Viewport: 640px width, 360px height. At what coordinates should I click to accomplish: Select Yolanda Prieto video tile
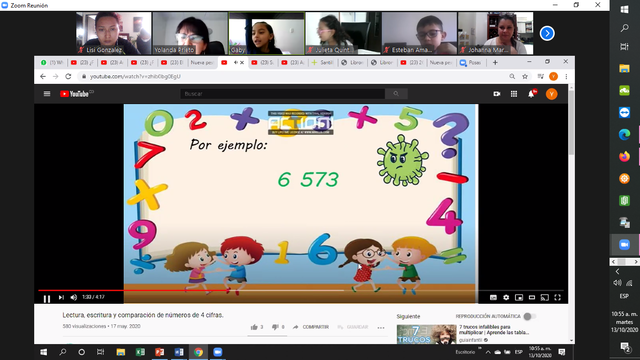tap(190, 33)
